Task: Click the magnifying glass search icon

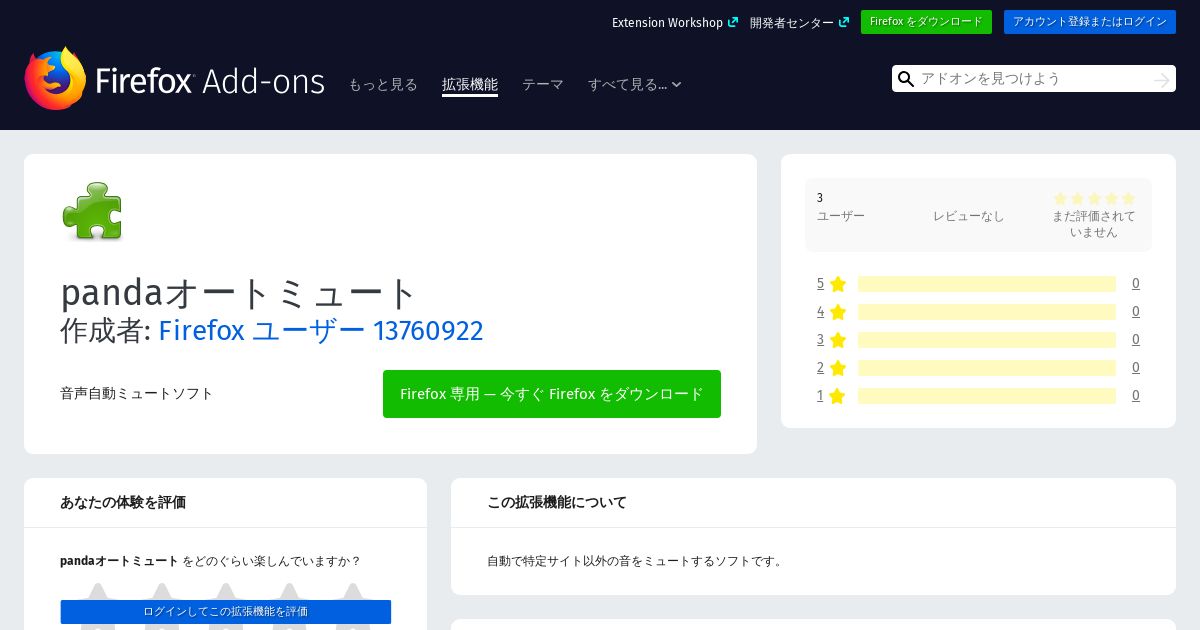Action: coord(906,79)
